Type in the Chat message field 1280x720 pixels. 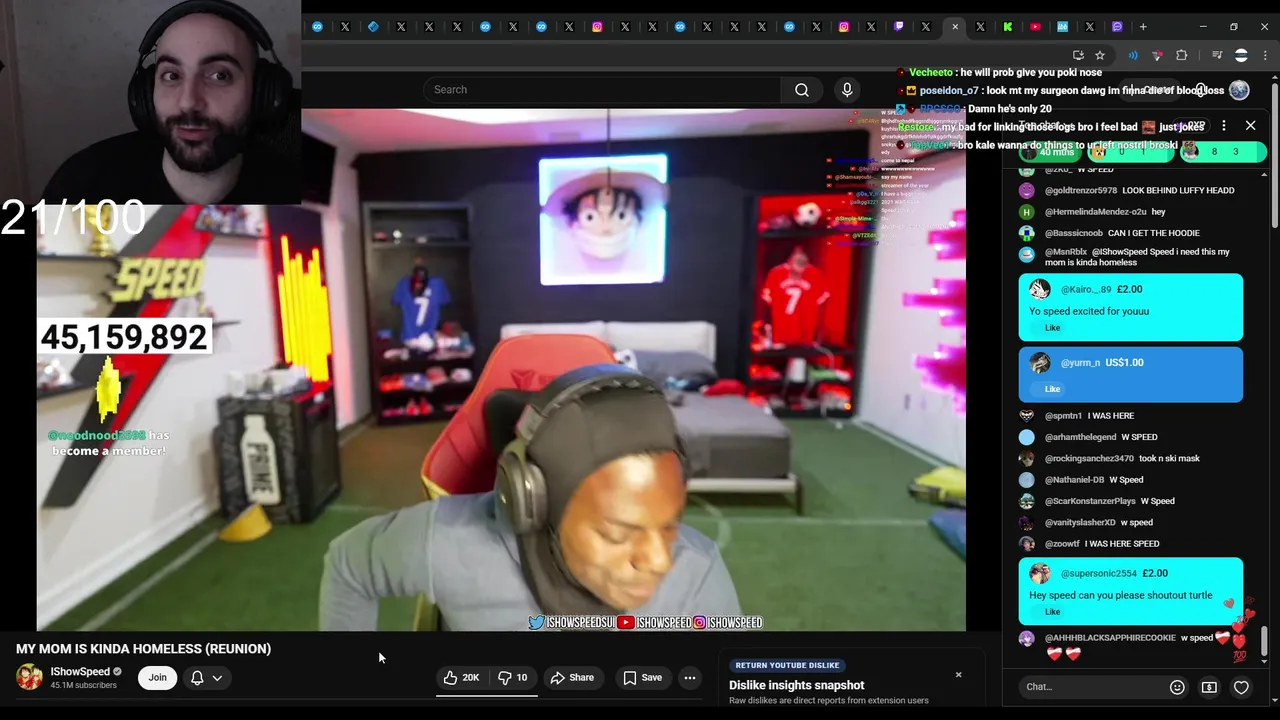tap(1090, 687)
